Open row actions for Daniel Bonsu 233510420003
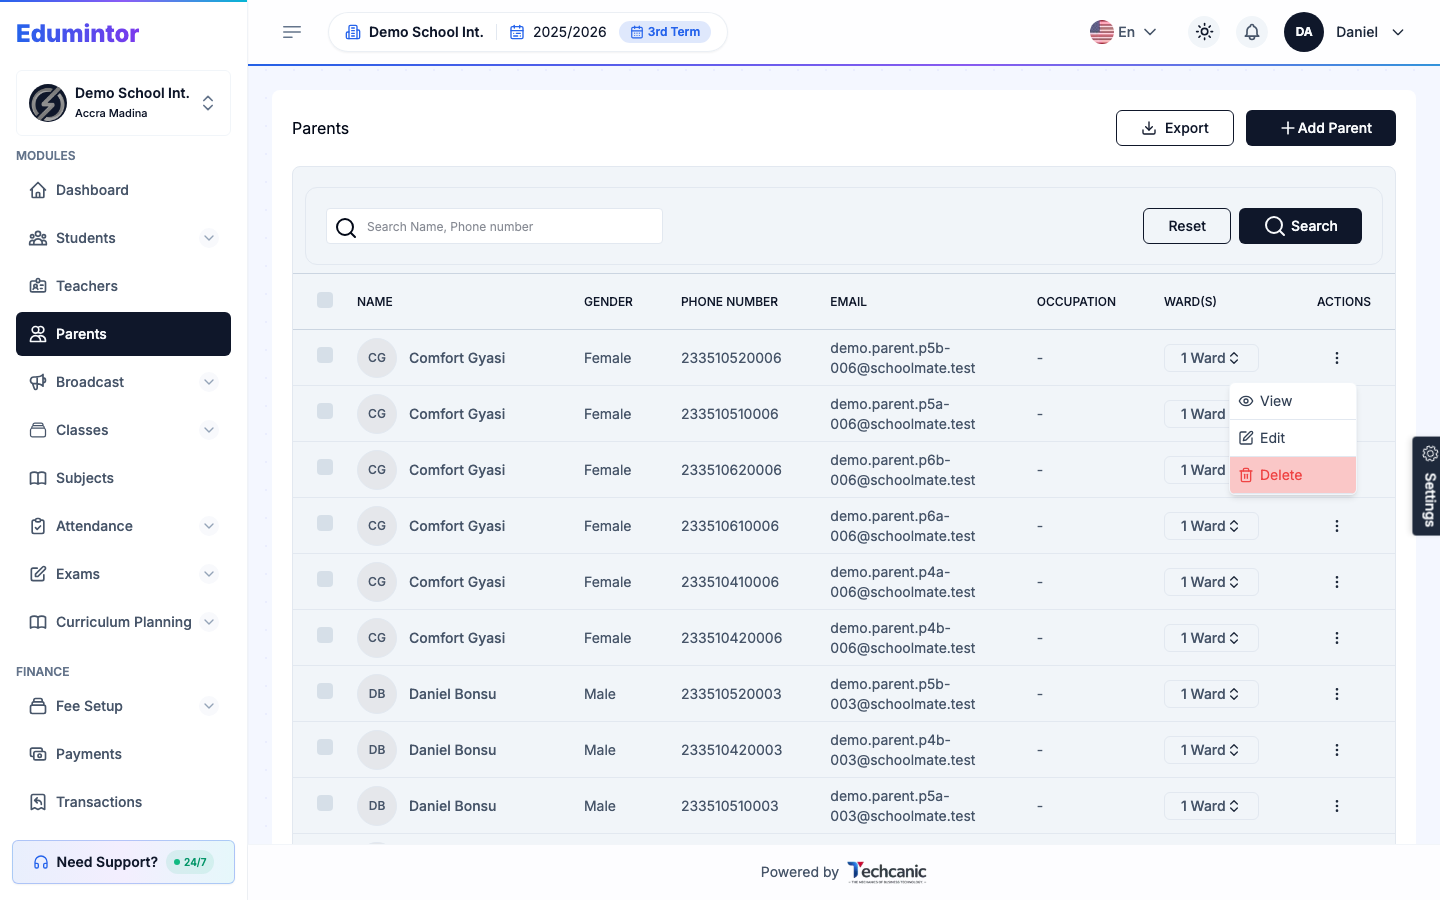This screenshot has height=900, width=1440. (x=1337, y=750)
